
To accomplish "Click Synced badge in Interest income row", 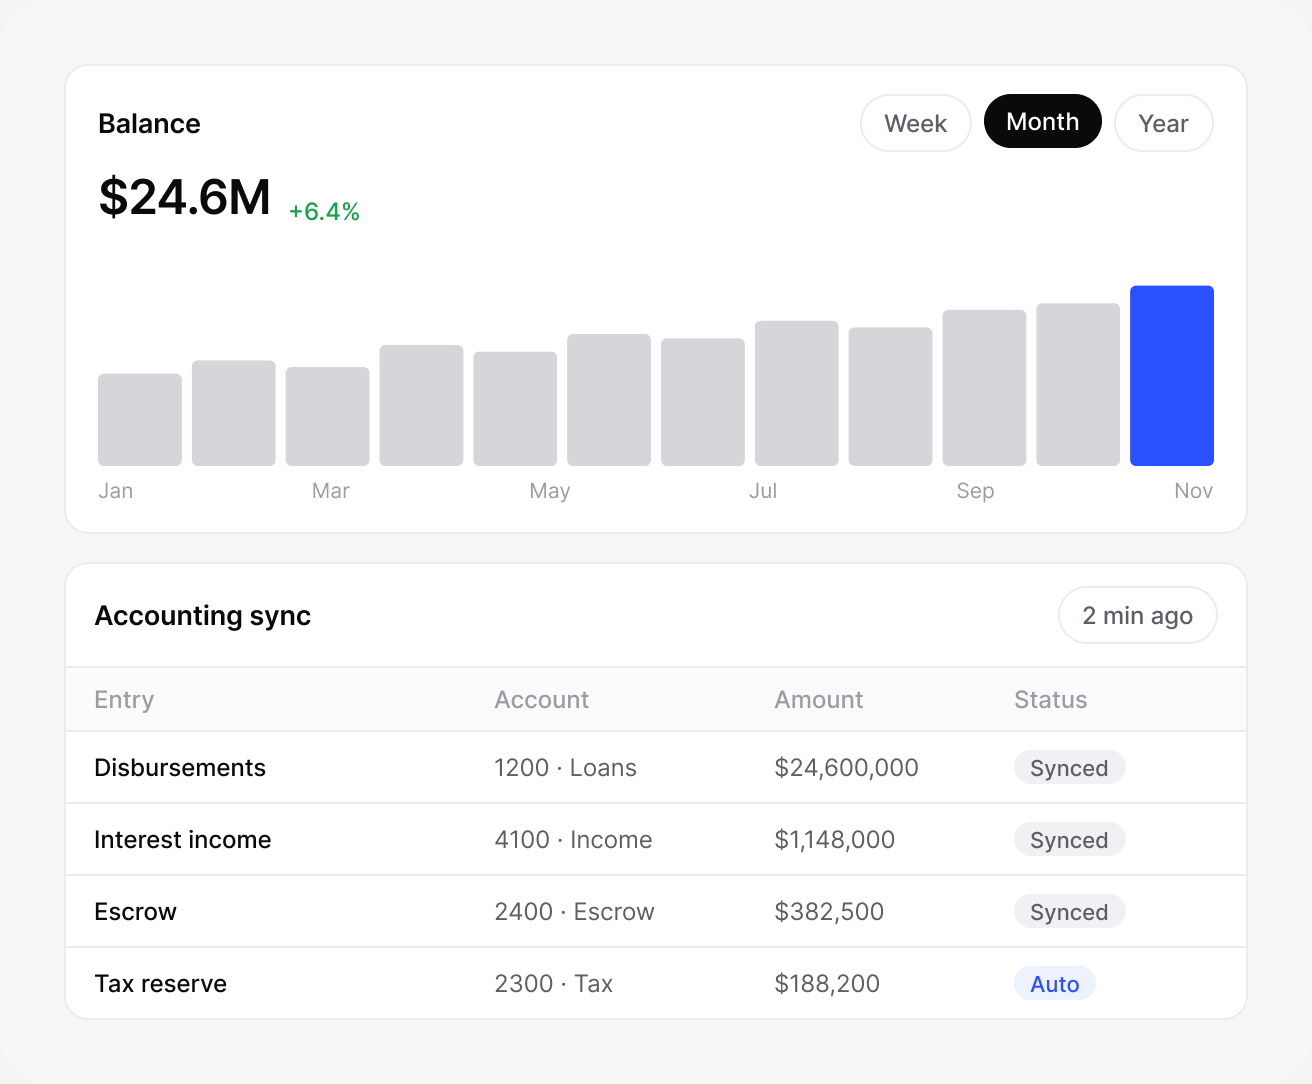I will (1069, 840).
